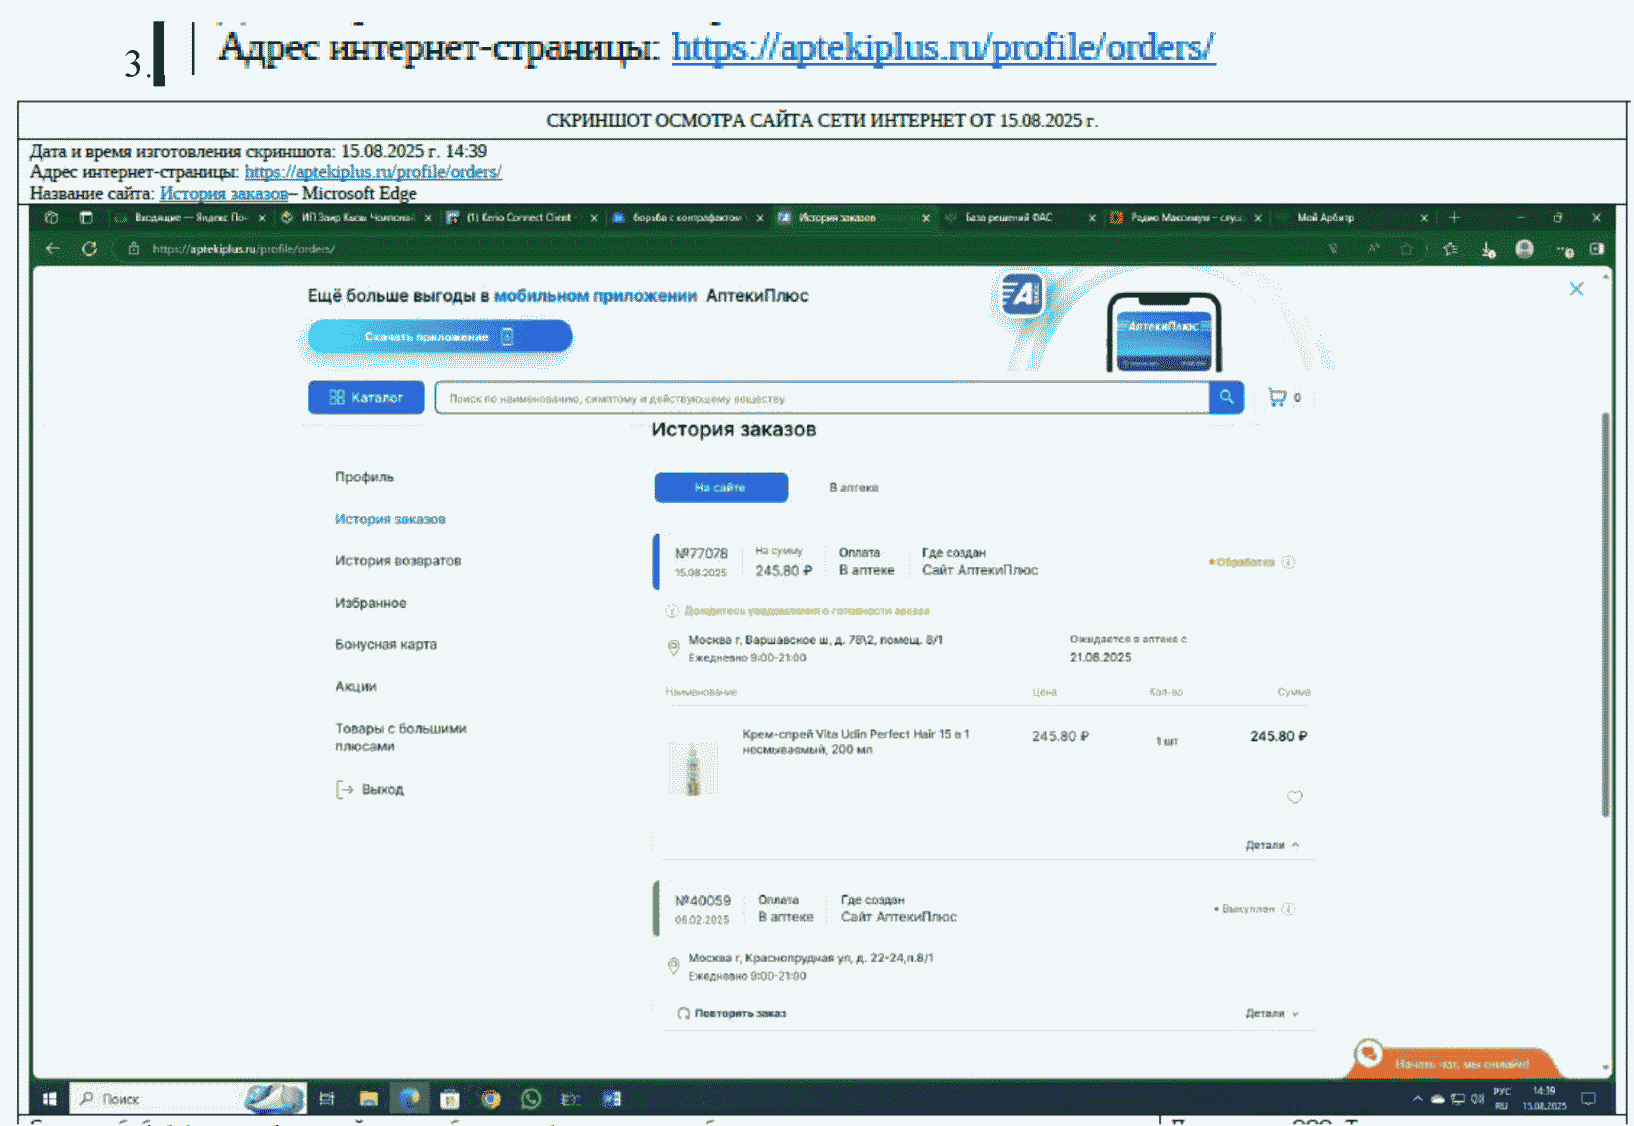Screen dimensions: 1634x1126
Task: Click the site padlock icon in address bar
Action: [133, 249]
